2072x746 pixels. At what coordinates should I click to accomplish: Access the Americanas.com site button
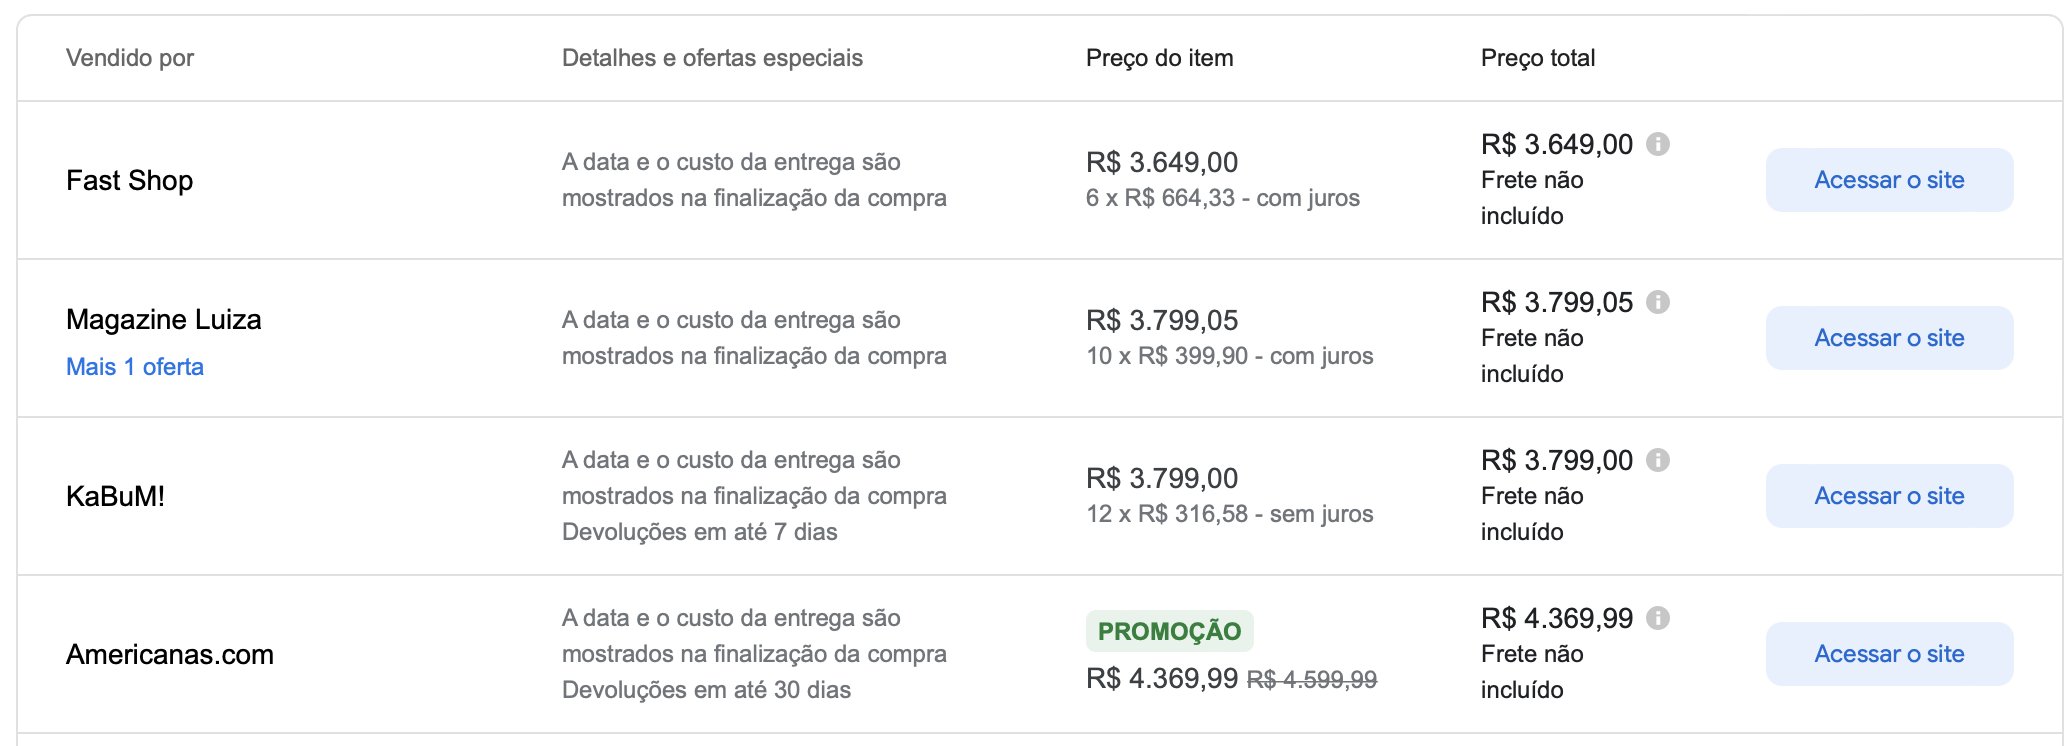[x=1889, y=654]
